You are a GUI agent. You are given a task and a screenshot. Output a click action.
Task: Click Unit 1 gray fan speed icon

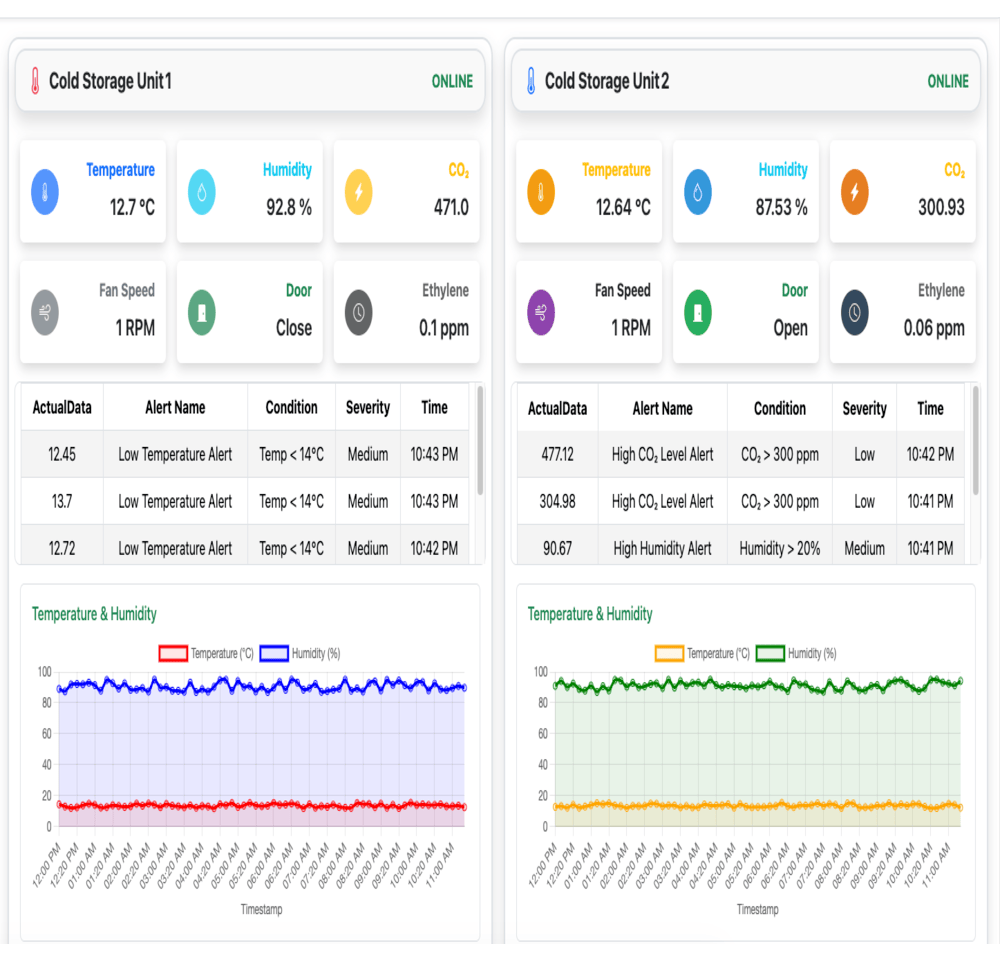45,313
